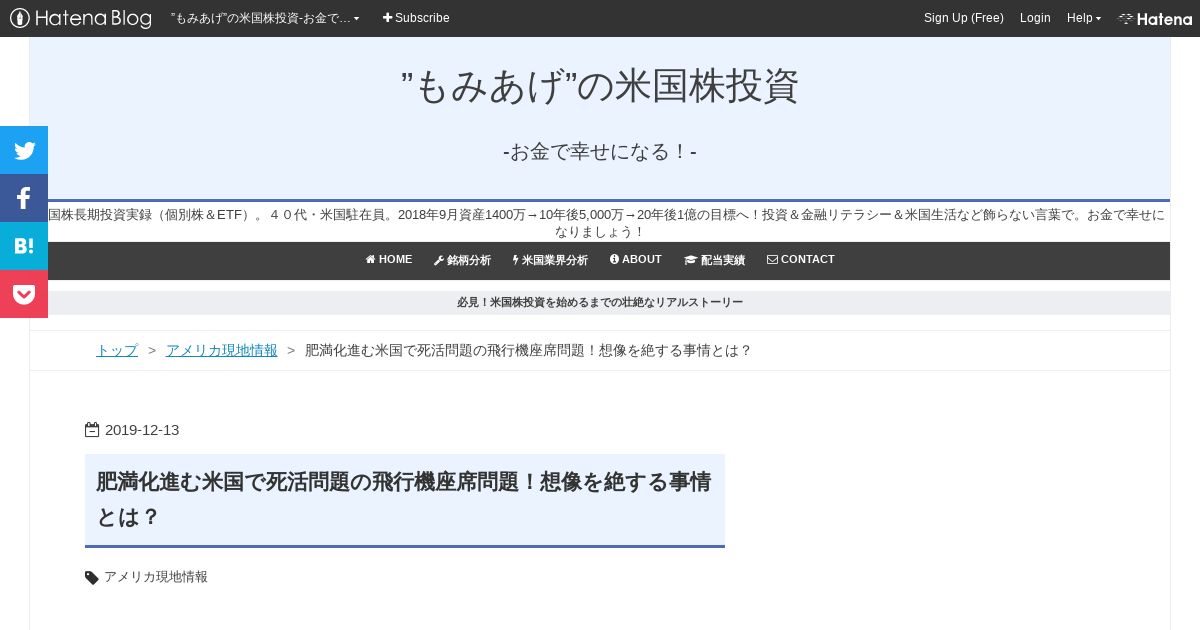Open アメリカ現地情報 breadcrumb link

(222, 350)
